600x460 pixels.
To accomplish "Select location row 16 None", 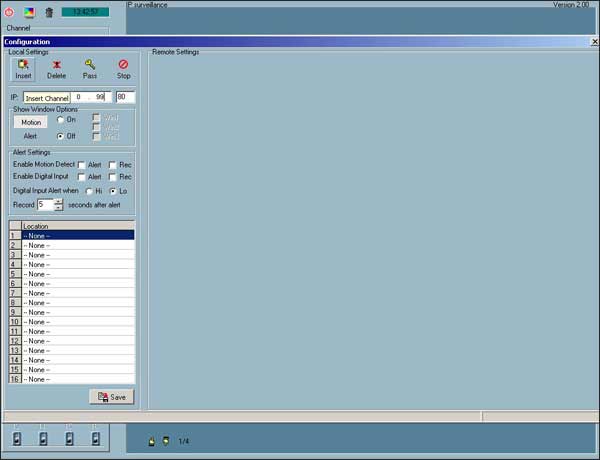I will (78, 379).
